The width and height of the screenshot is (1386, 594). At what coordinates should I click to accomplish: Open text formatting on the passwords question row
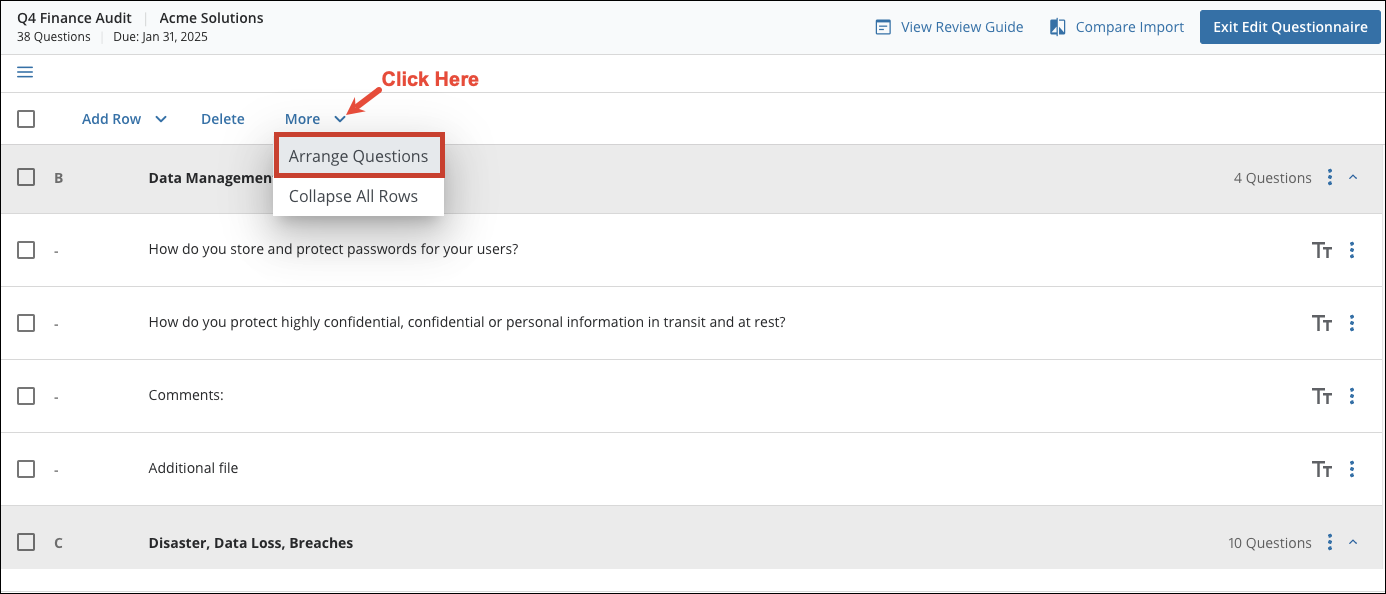tap(1322, 250)
